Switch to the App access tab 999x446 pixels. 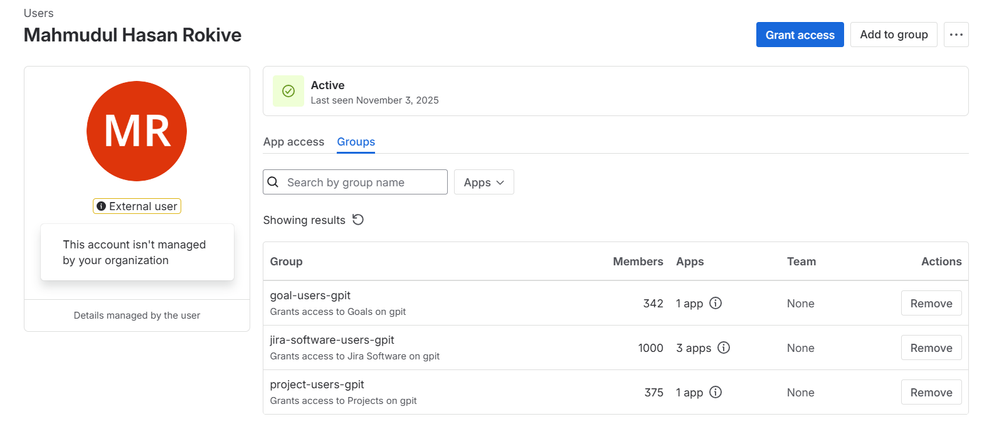(x=294, y=142)
